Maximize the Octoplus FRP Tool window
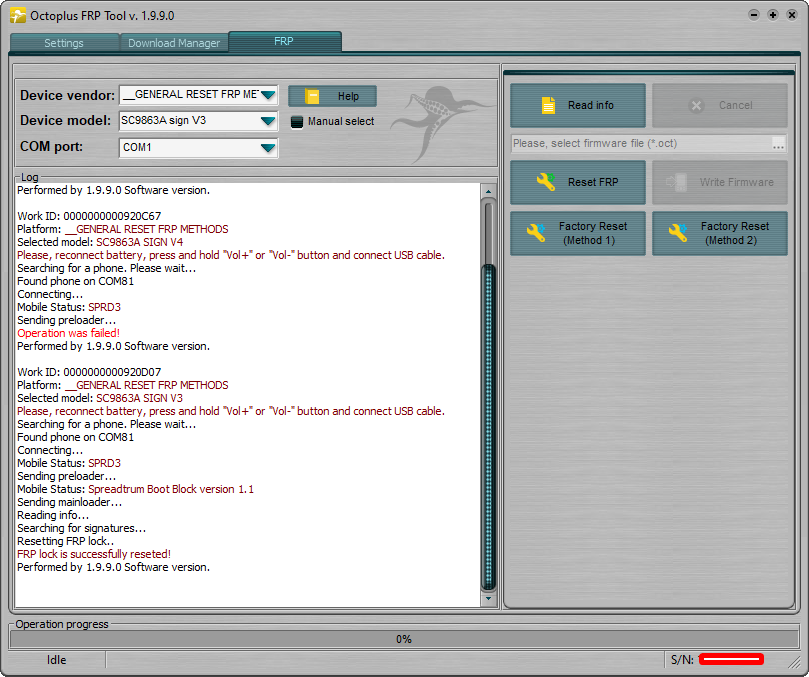This screenshot has height=677, width=809. click(773, 15)
